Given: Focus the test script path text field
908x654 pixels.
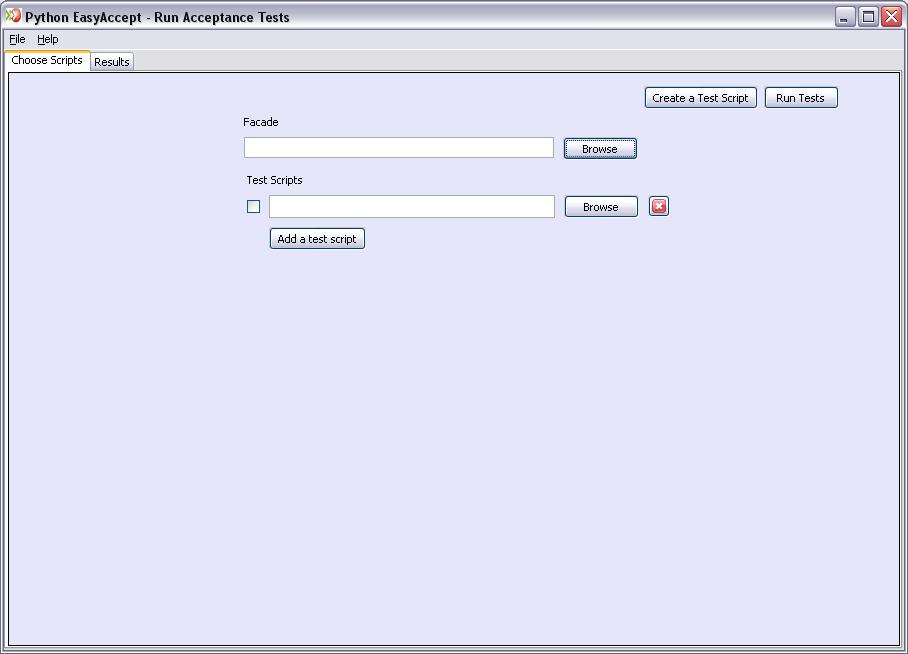Looking at the screenshot, I should (x=411, y=207).
